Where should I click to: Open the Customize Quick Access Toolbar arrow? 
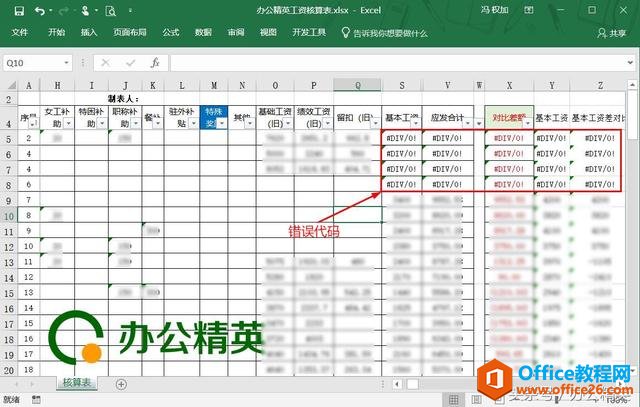[x=130, y=11]
